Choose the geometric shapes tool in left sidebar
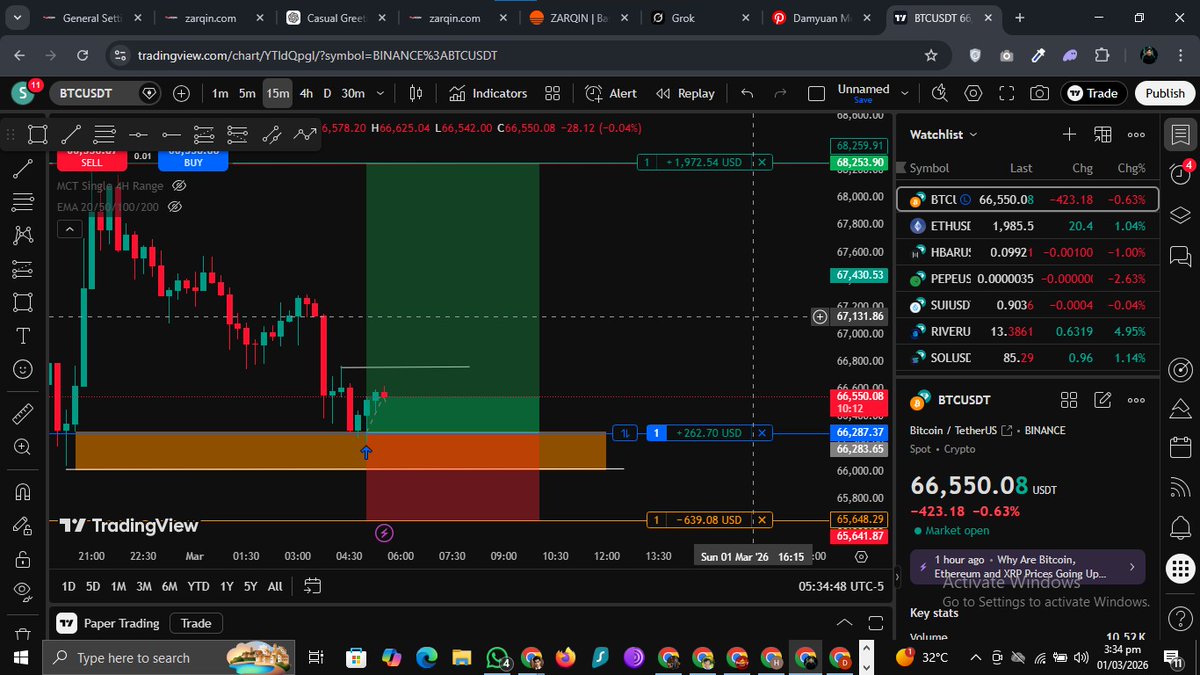This screenshot has height=675, width=1200. [23, 301]
